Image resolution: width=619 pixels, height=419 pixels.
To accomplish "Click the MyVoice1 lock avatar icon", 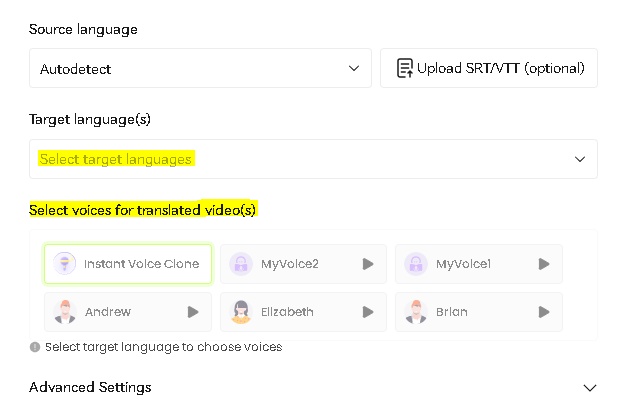I will (415, 264).
